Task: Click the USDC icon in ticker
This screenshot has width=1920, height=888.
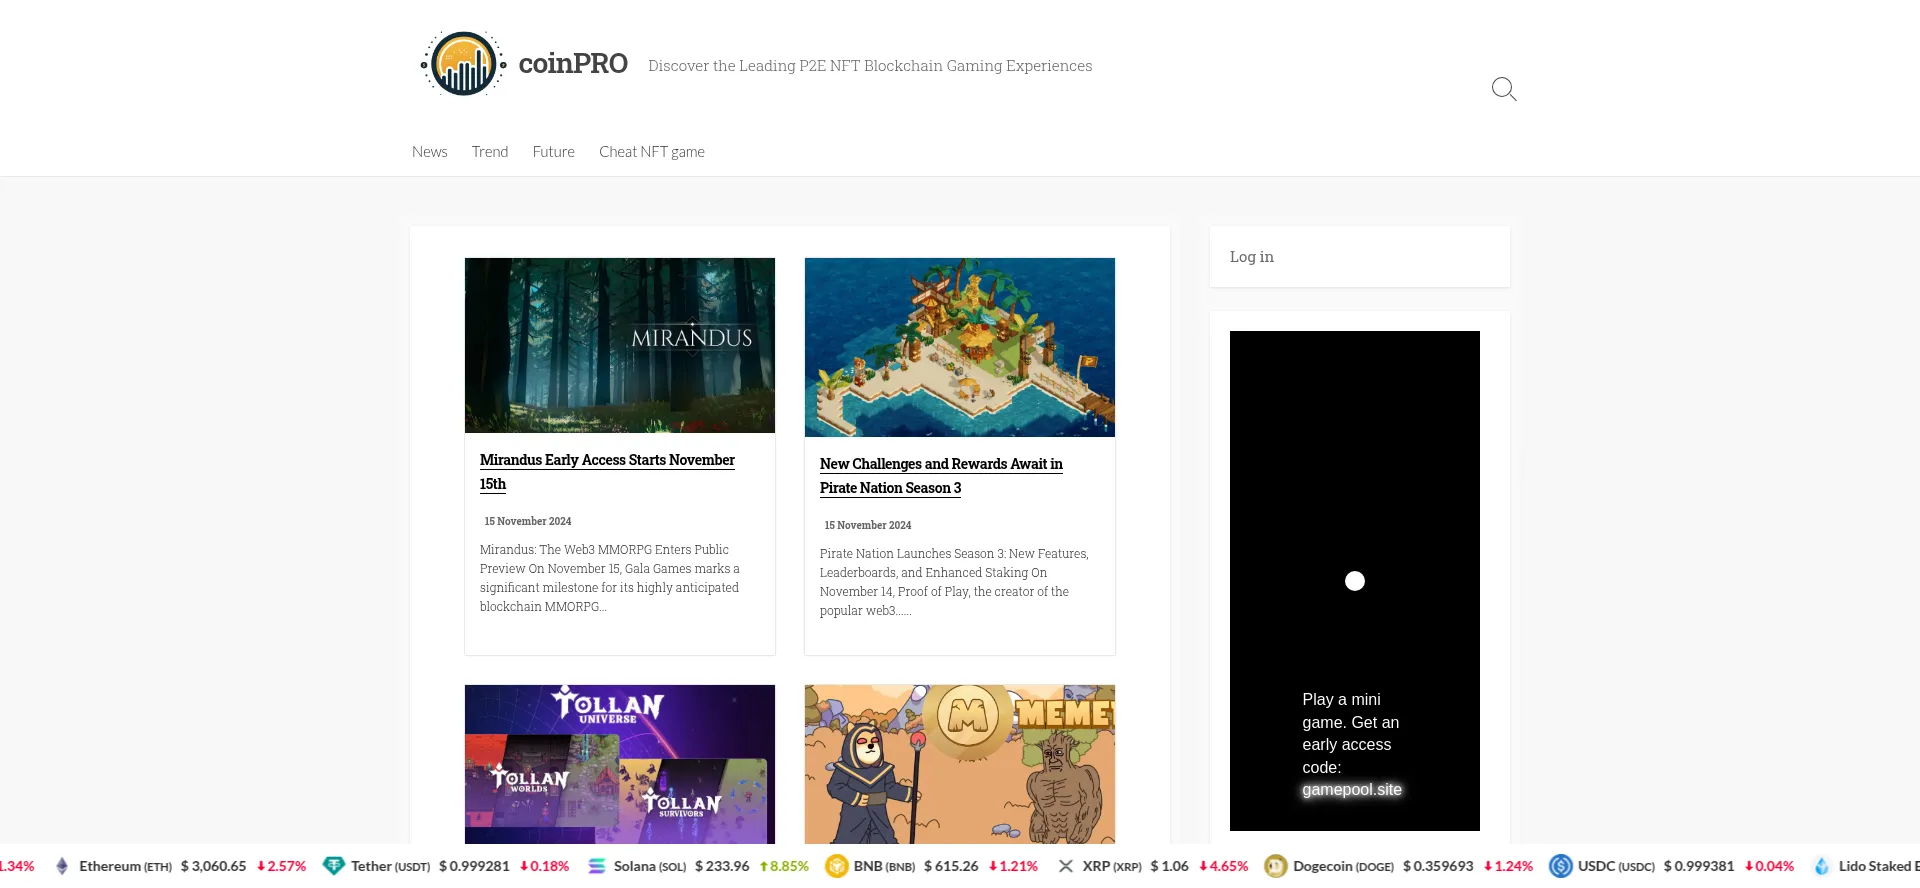Action: (1560, 866)
